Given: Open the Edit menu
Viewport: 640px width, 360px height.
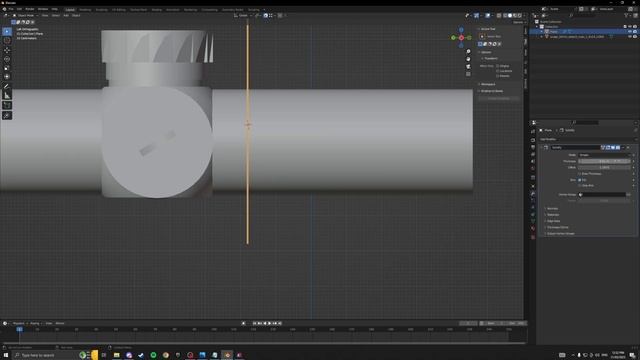Looking at the screenshot, I should coord(19,9).
